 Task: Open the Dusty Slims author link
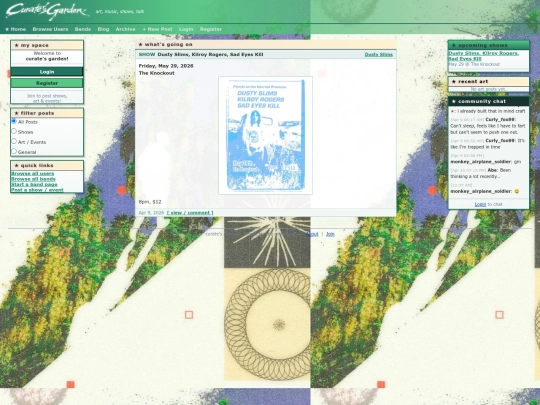pos(378,54)
